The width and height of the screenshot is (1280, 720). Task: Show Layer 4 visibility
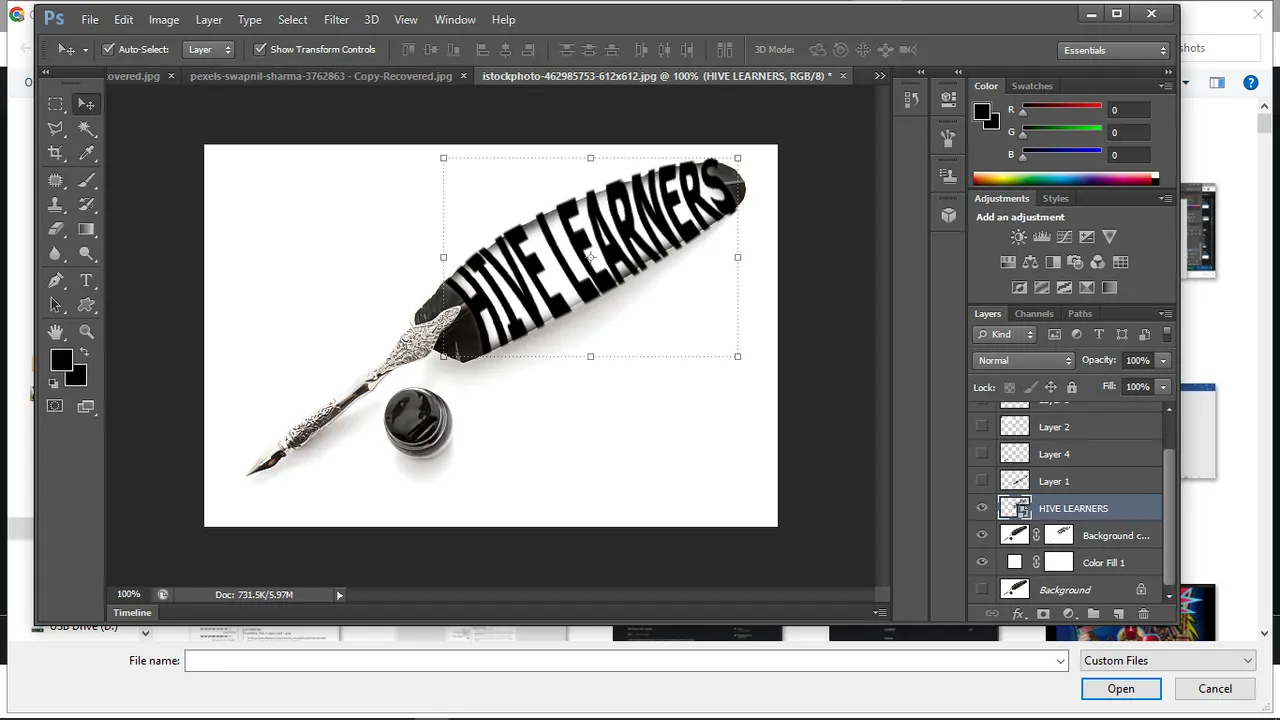pos(982,454)
